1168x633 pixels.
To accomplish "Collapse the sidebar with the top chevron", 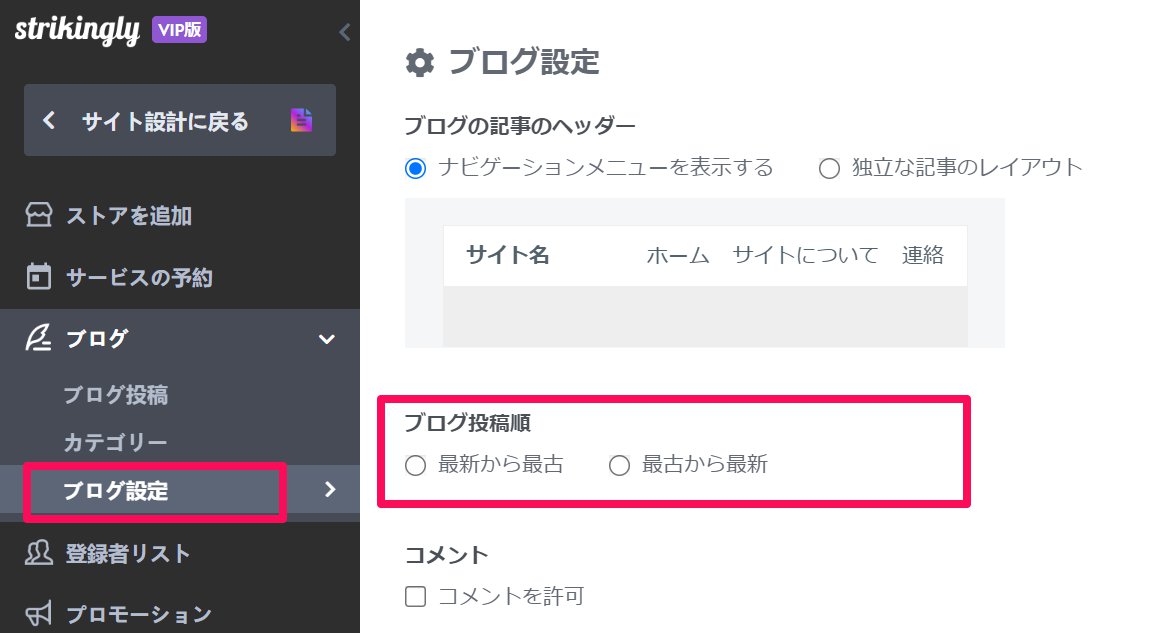I will click(x=344, y=32).
